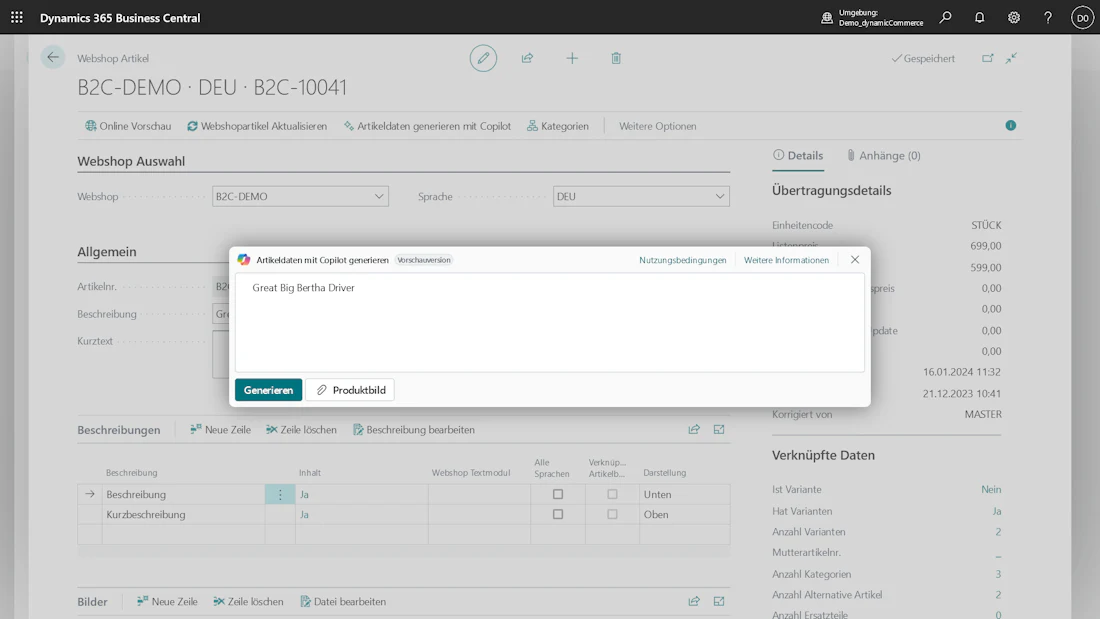The height and width of the screenshot is (619, 1100).
Task: Click Hat Varianten value Ja
Action: 997,511
